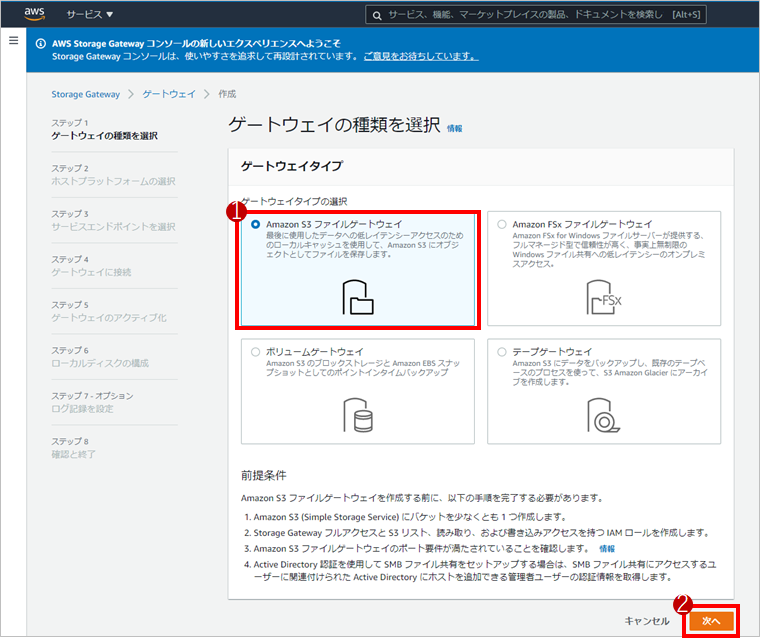This screenshot has height=638, width=760.
Task: Open the hamburger navigation menu
Action: coord(14,40)
